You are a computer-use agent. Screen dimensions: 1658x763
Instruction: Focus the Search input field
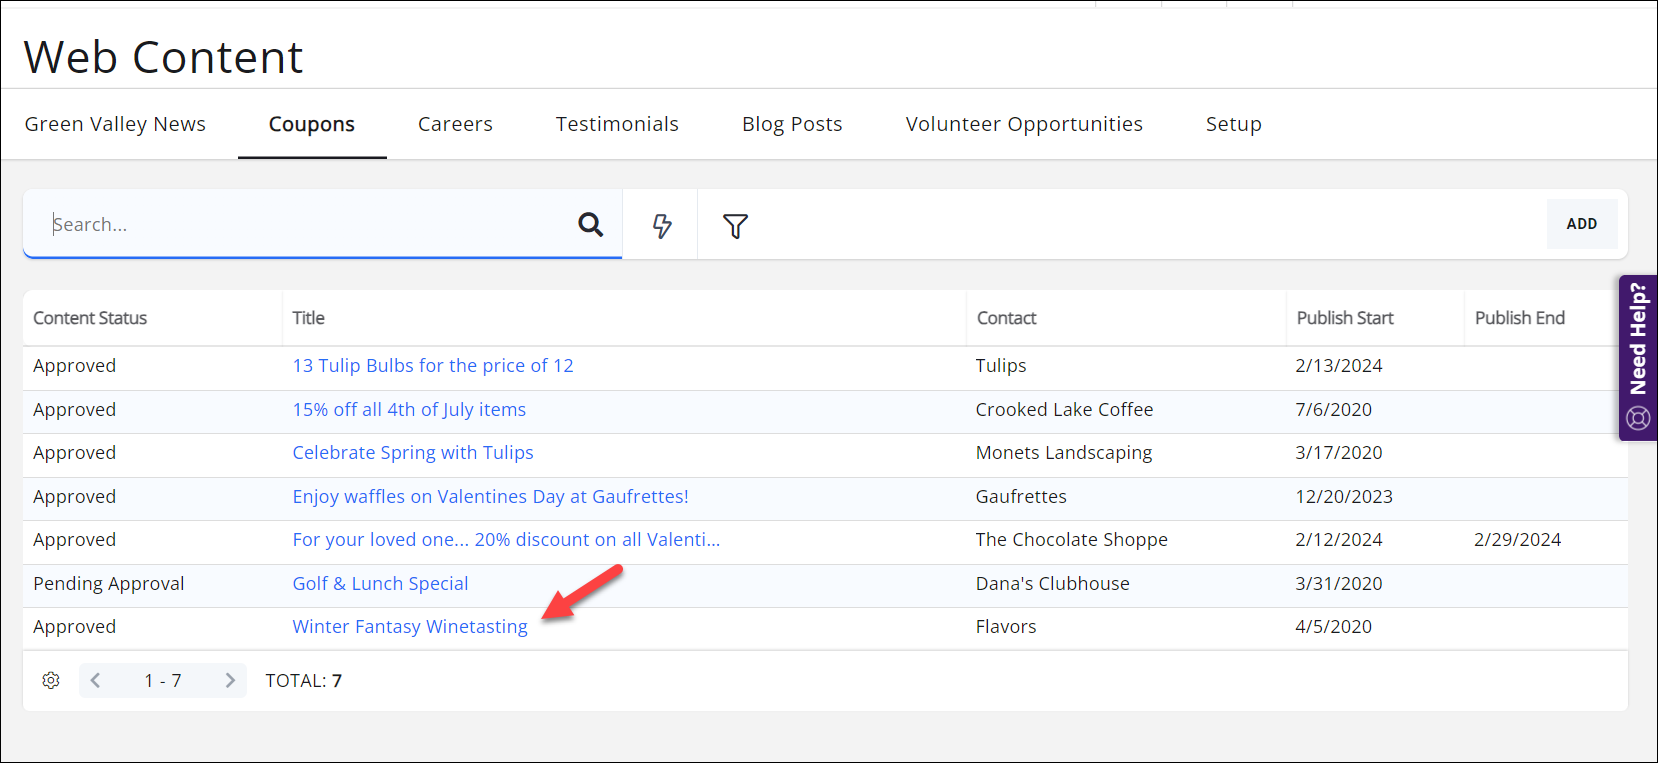300,225
